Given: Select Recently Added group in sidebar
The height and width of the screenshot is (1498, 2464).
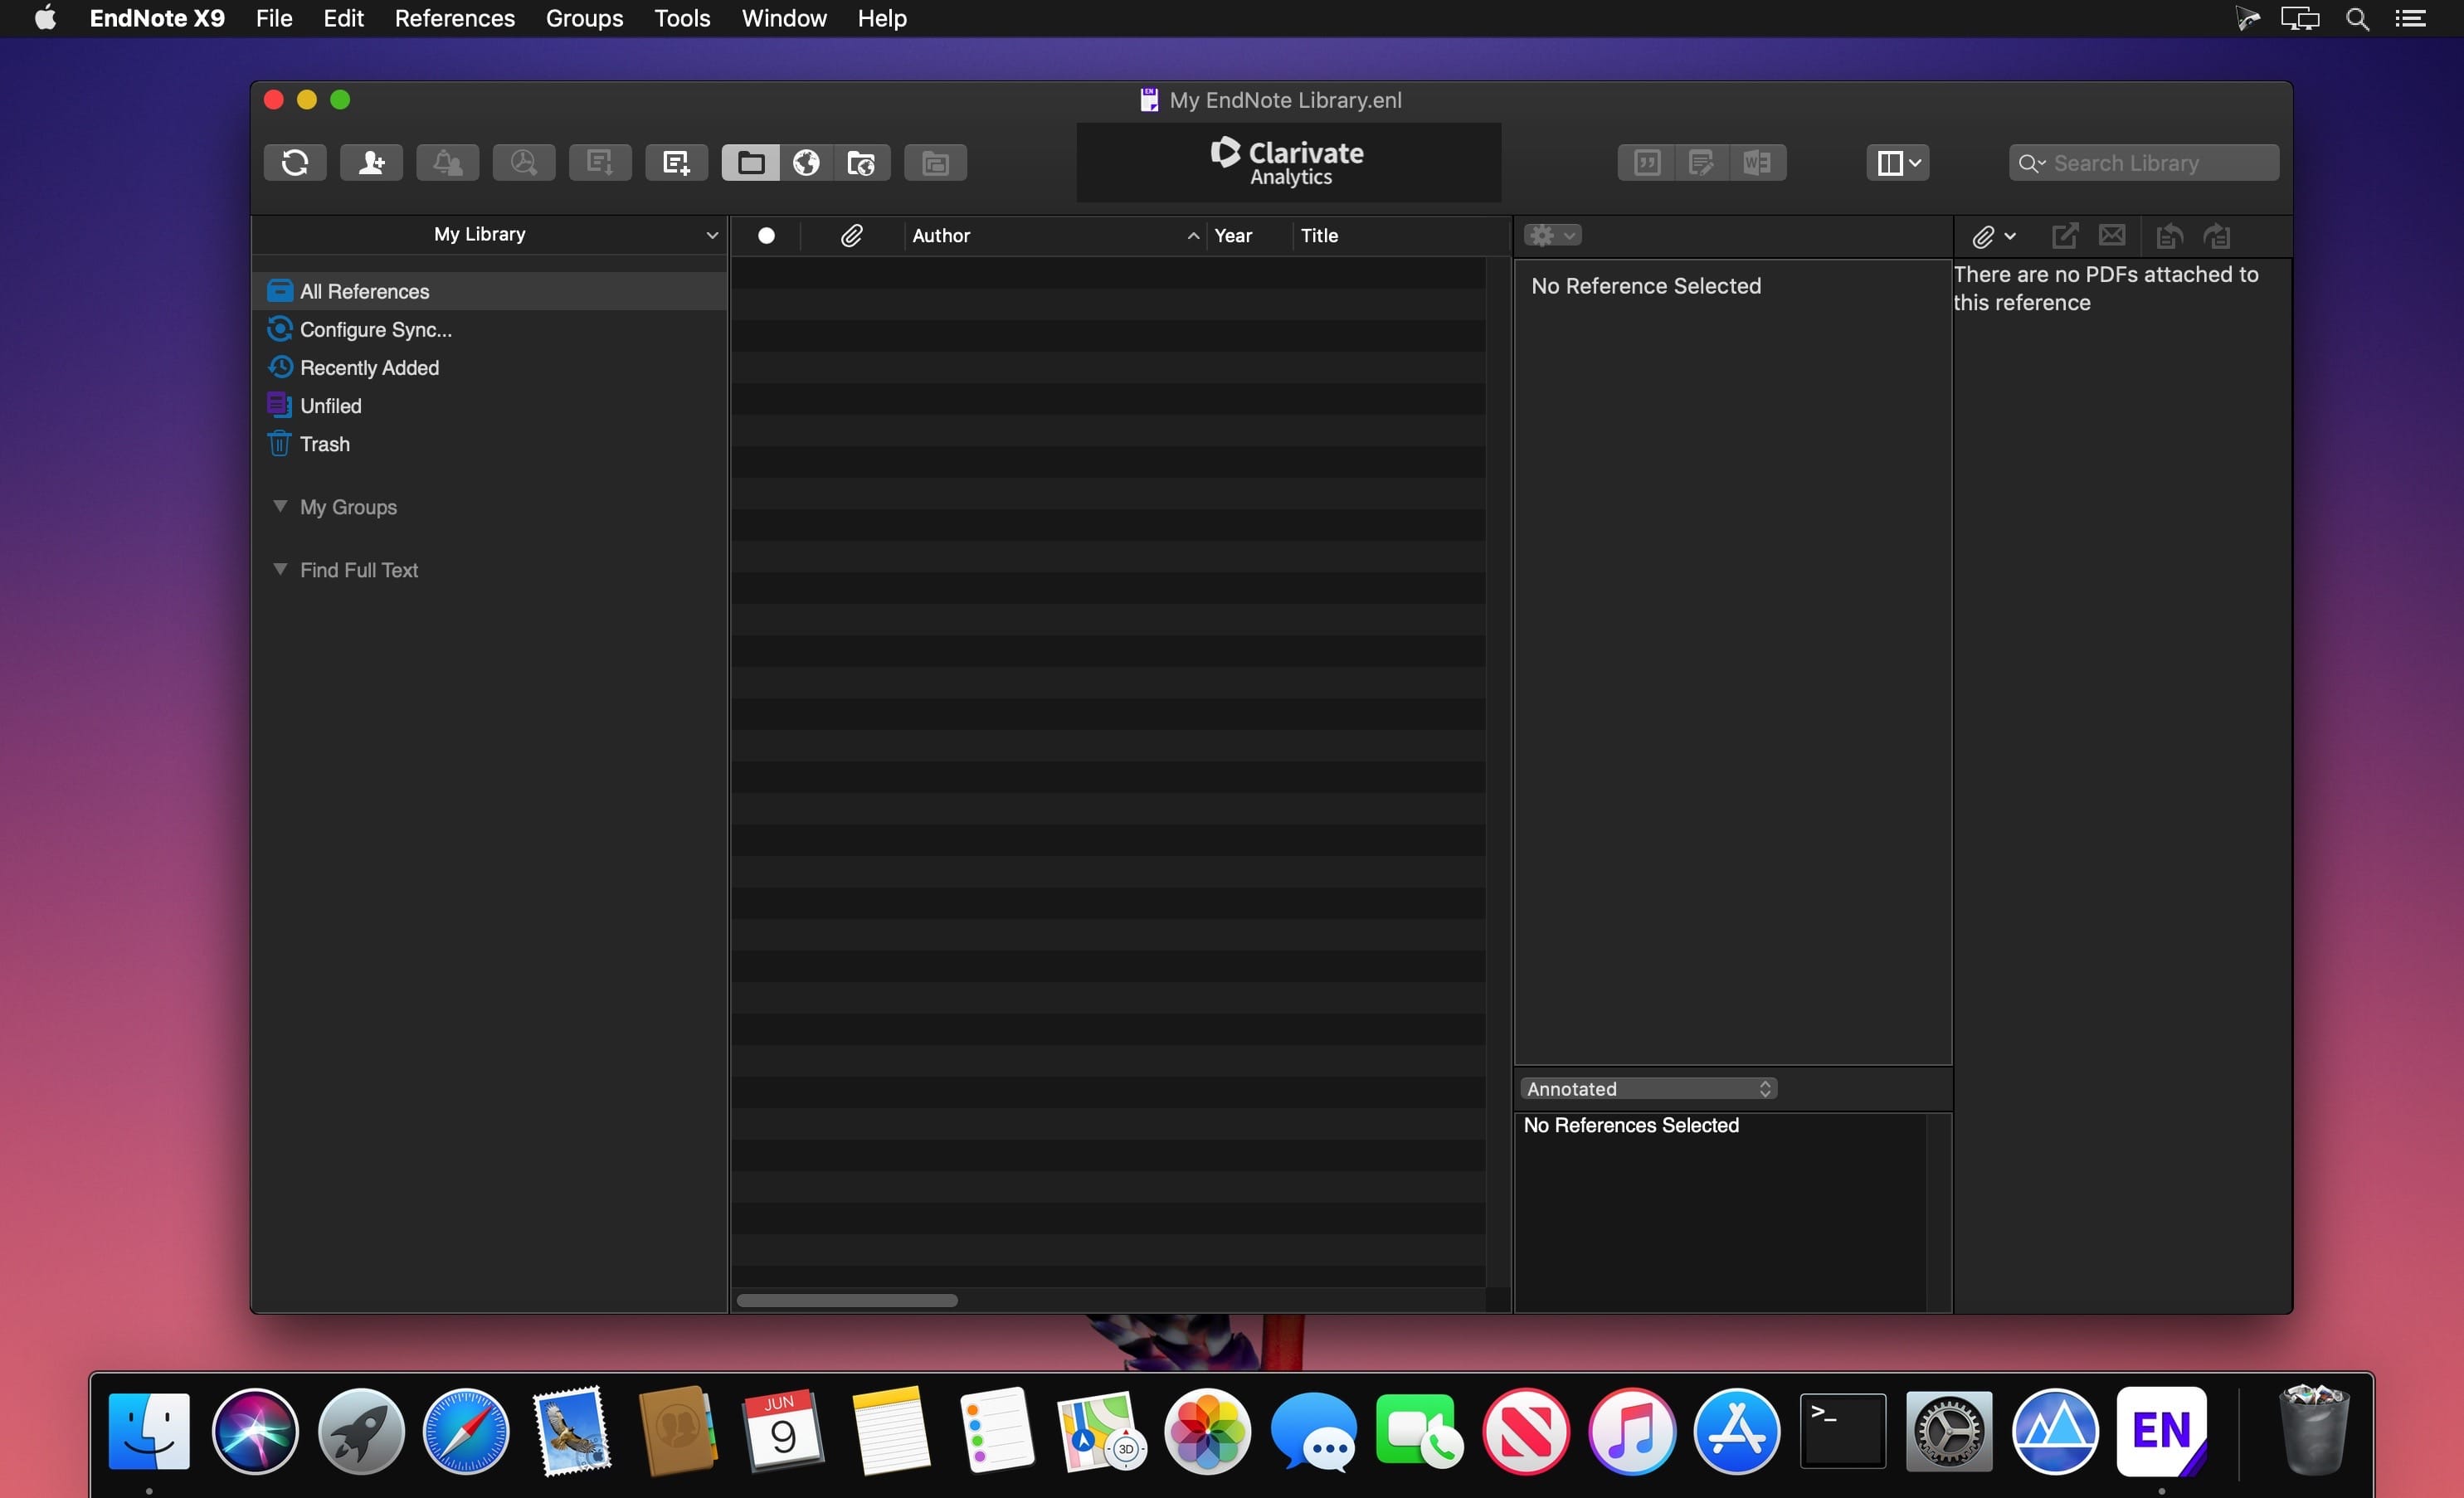Looking at the screenshot, I should (370, 366).
